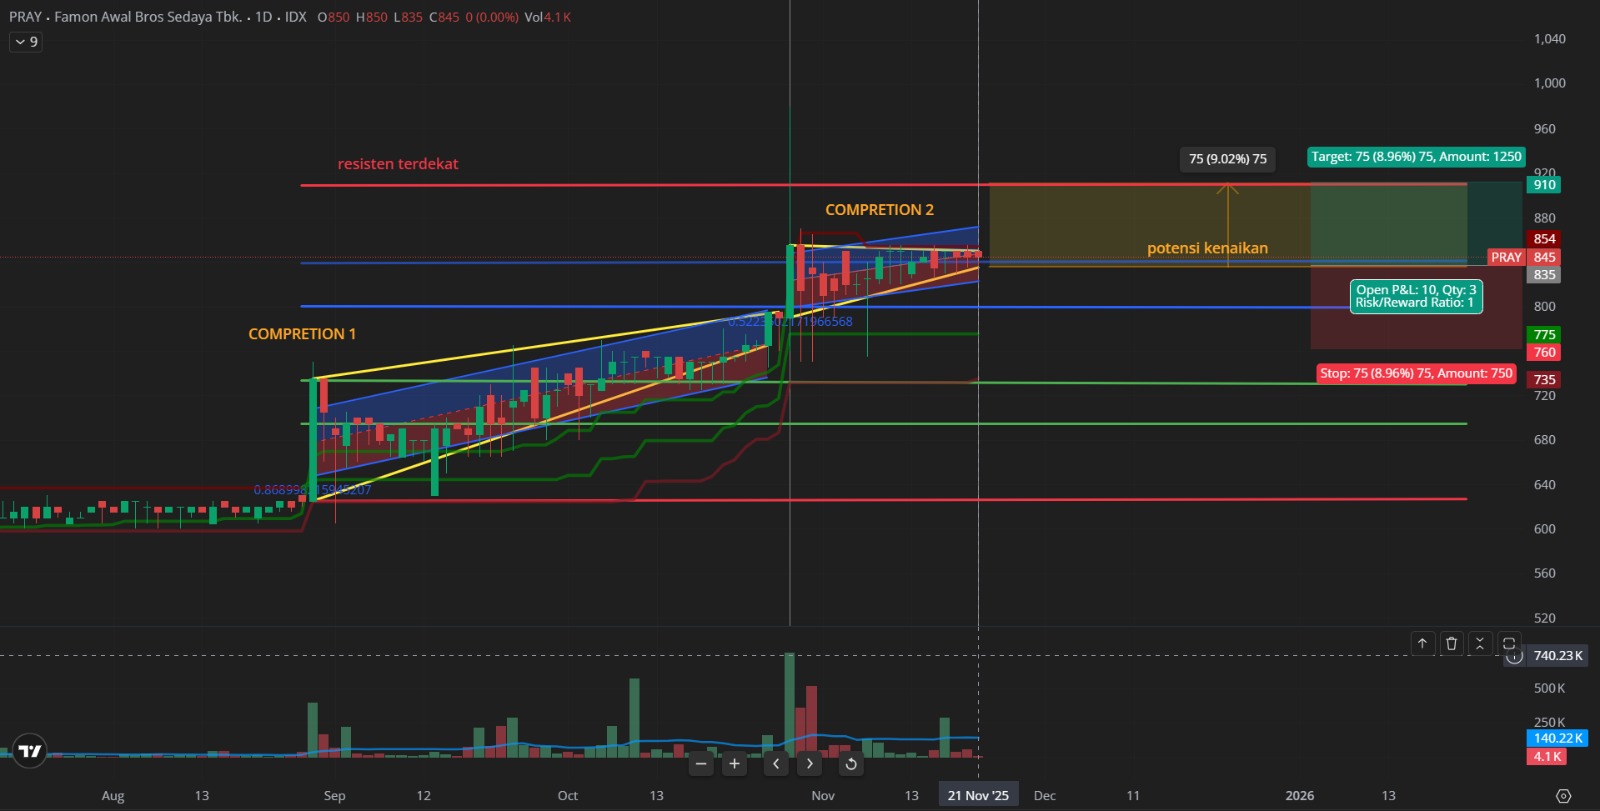Click the 735 price label

(1544, 380)
